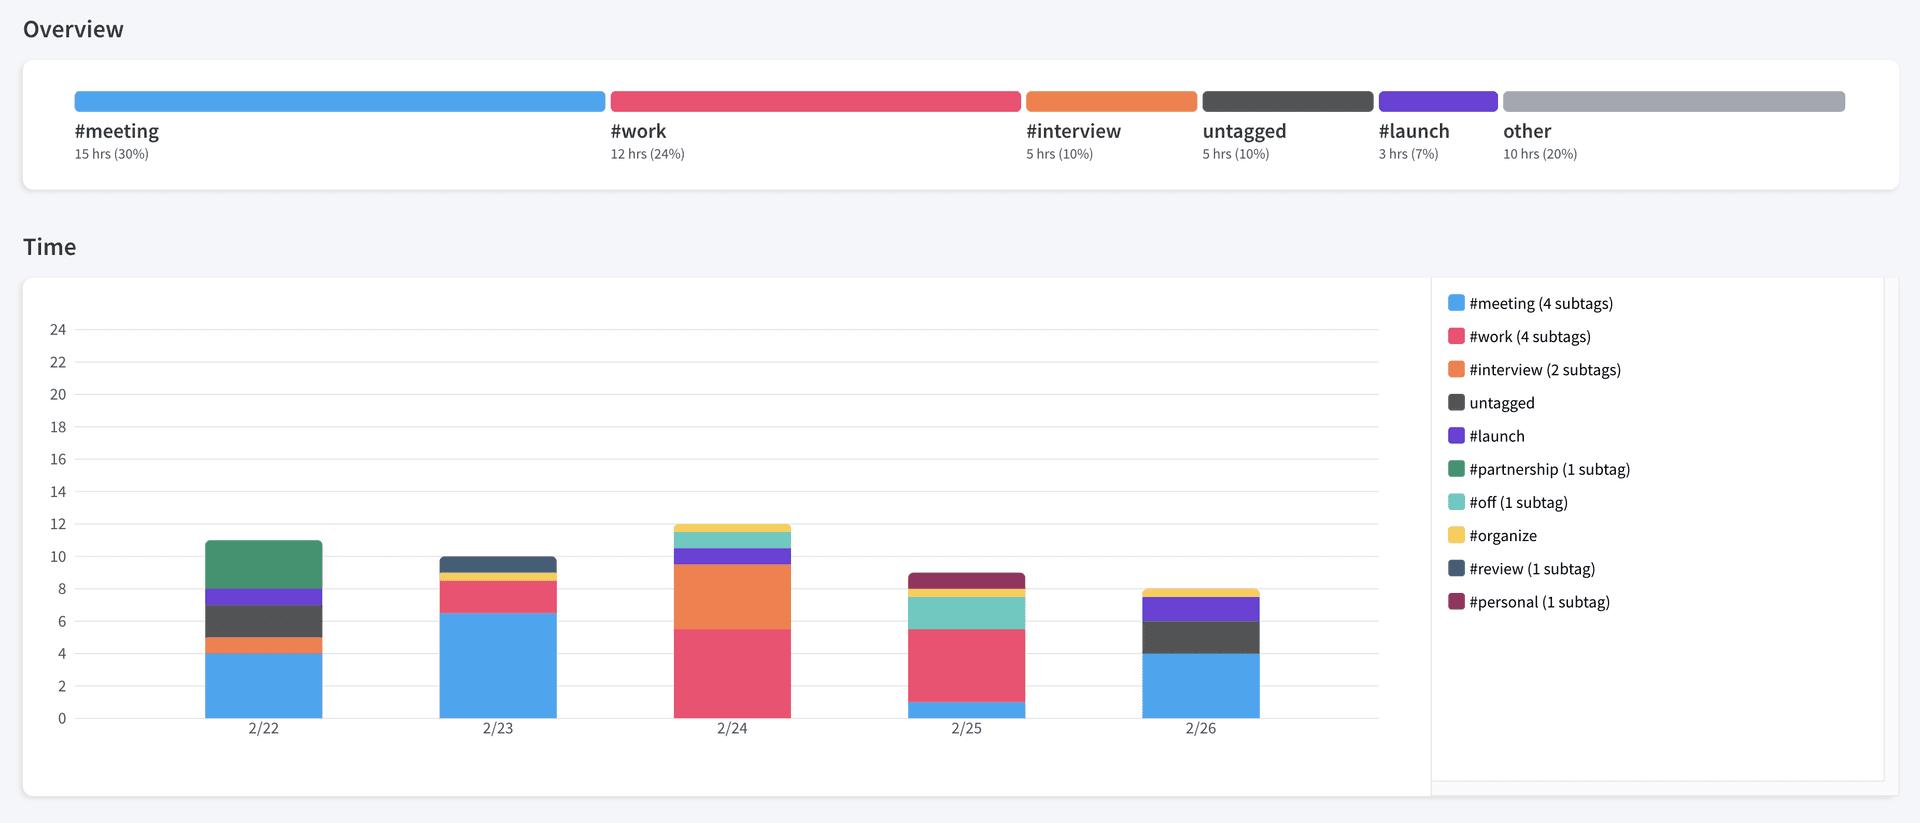Click the blue #meeting segment on 2/23
This screenshot has height=823, width=1920.
497,665
